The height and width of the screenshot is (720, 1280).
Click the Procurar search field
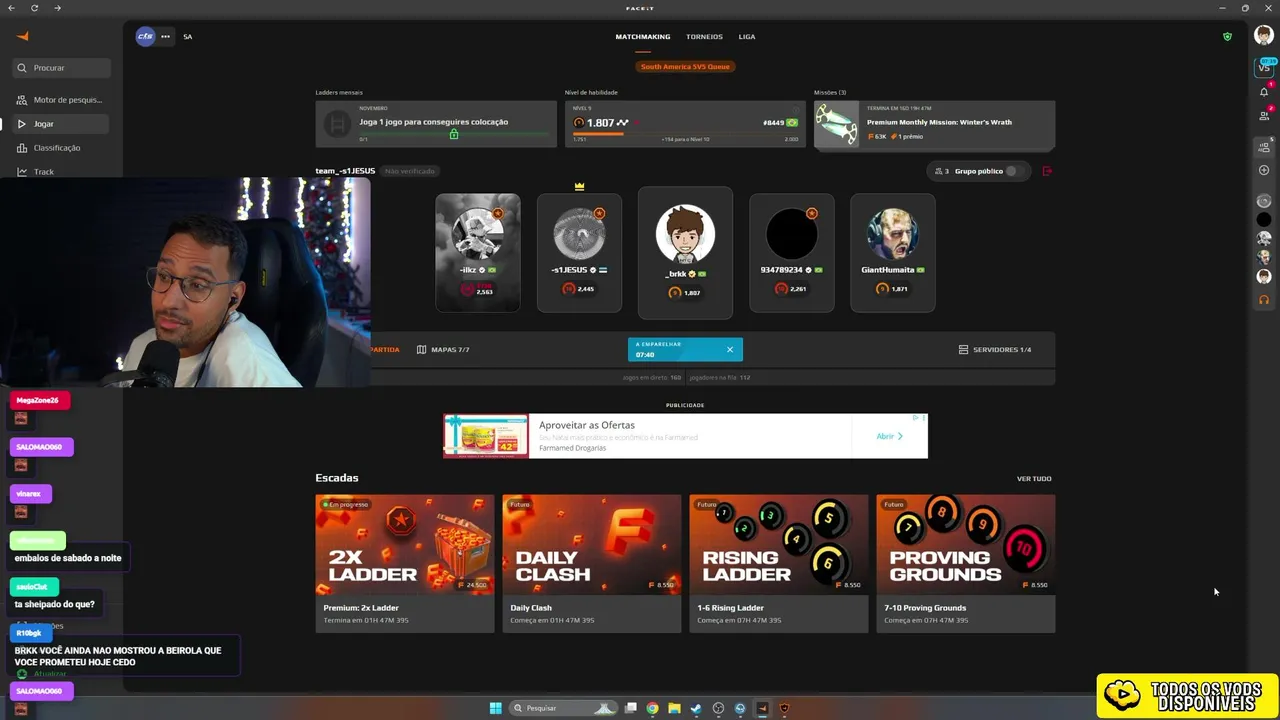tap(61, 68)
